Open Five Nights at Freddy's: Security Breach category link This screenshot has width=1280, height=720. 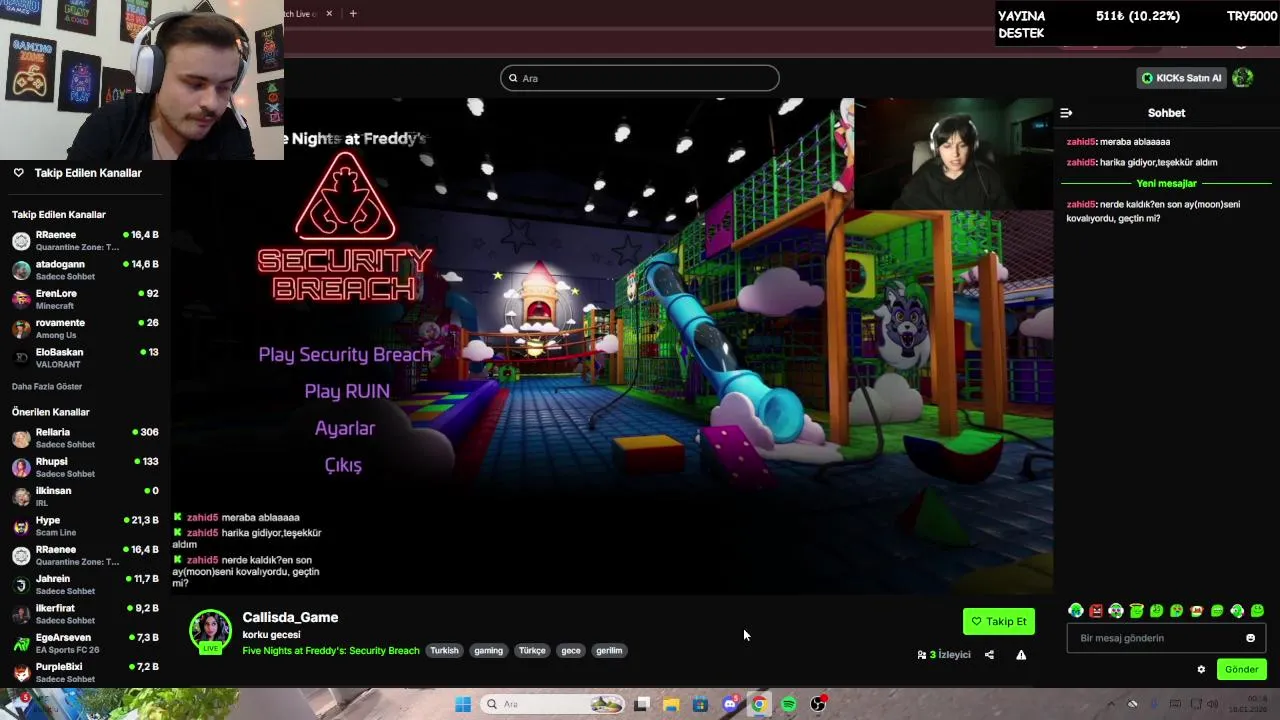331,651
